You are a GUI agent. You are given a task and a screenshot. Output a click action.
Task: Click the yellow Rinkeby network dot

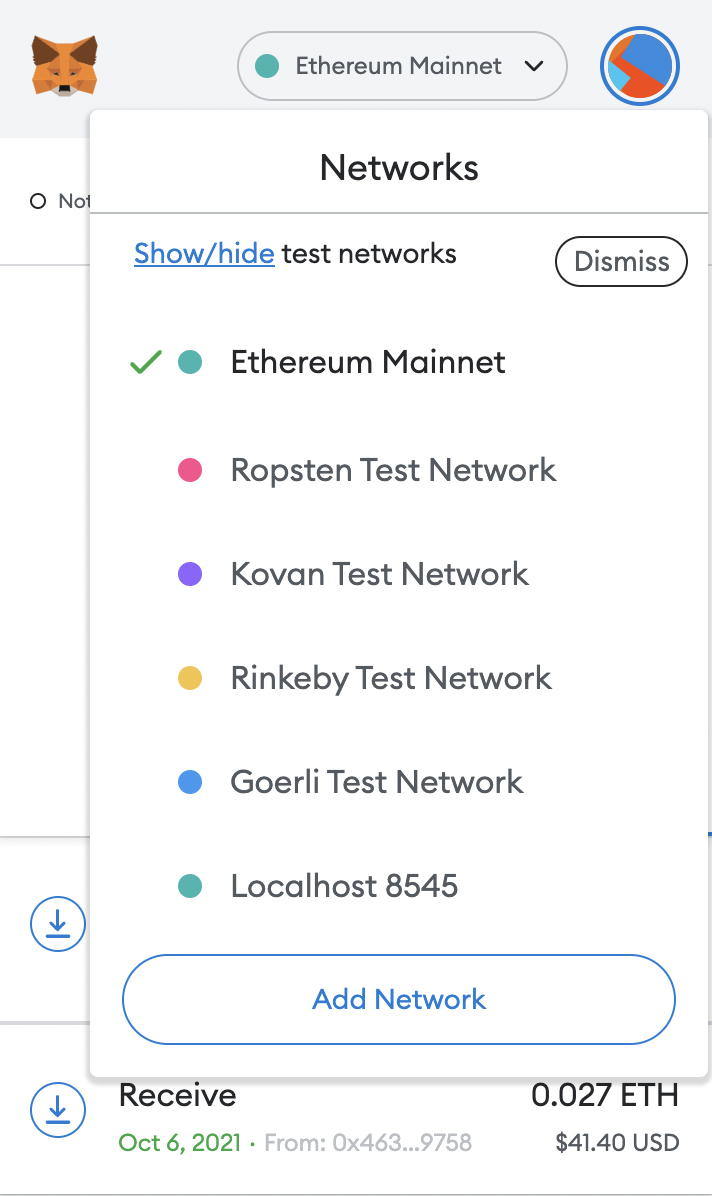190,678
